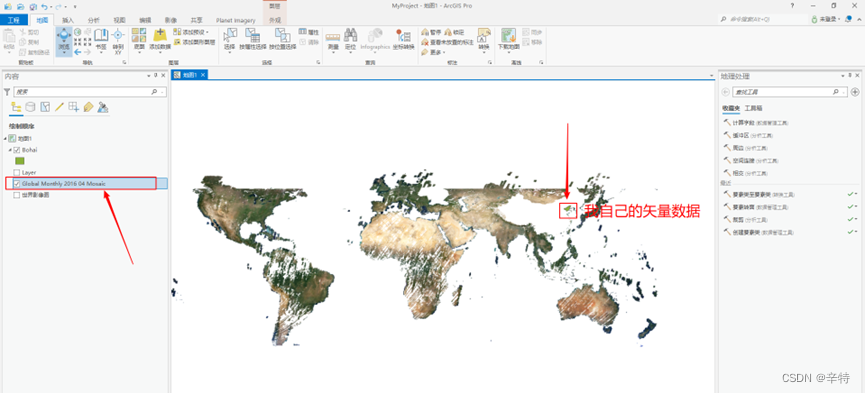Image resolution: width=865 pixels, height=393 pixels.
Task: Switch to the Analysis (分析) ribbon tab
Action: tap(93, 20)
